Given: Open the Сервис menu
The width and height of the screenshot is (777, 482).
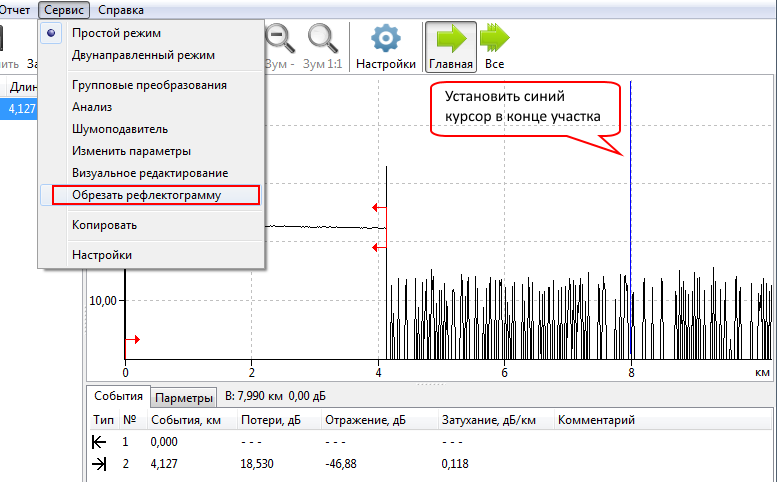Looking at the screenshot, I should click(65, 9).
